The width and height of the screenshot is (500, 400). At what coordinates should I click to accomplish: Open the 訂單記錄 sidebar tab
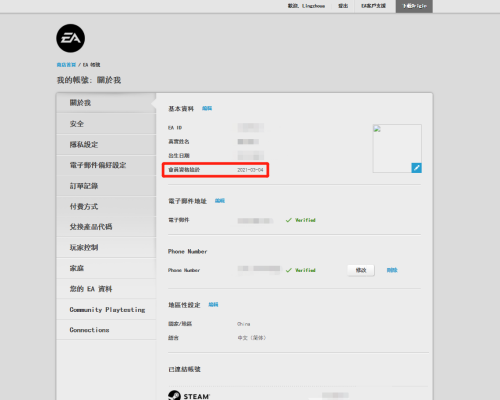(106, 186)
